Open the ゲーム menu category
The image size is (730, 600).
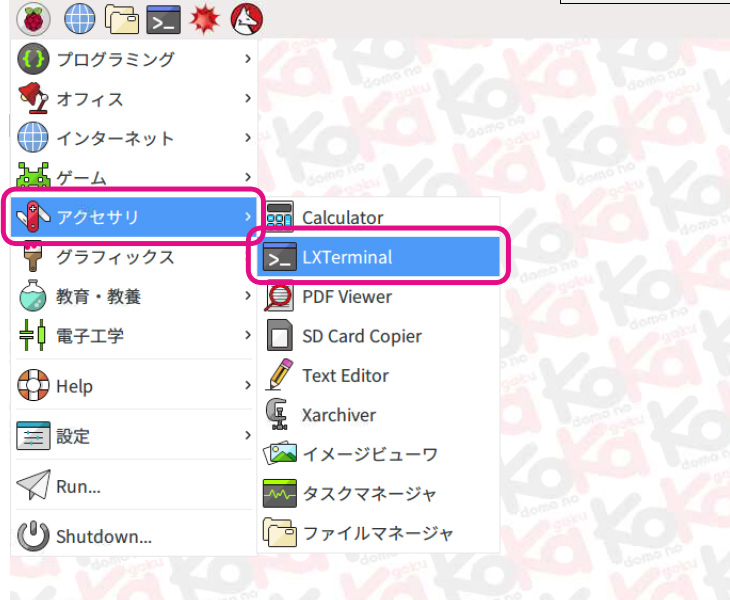134,177
